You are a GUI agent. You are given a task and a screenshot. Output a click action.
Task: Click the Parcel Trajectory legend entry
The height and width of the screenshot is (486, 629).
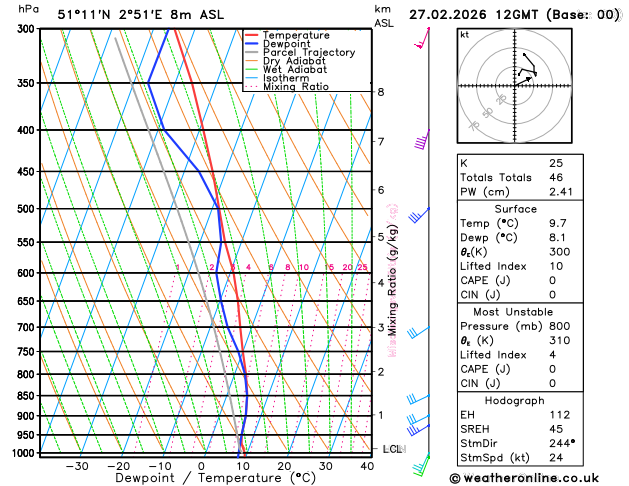pos(300,53)
